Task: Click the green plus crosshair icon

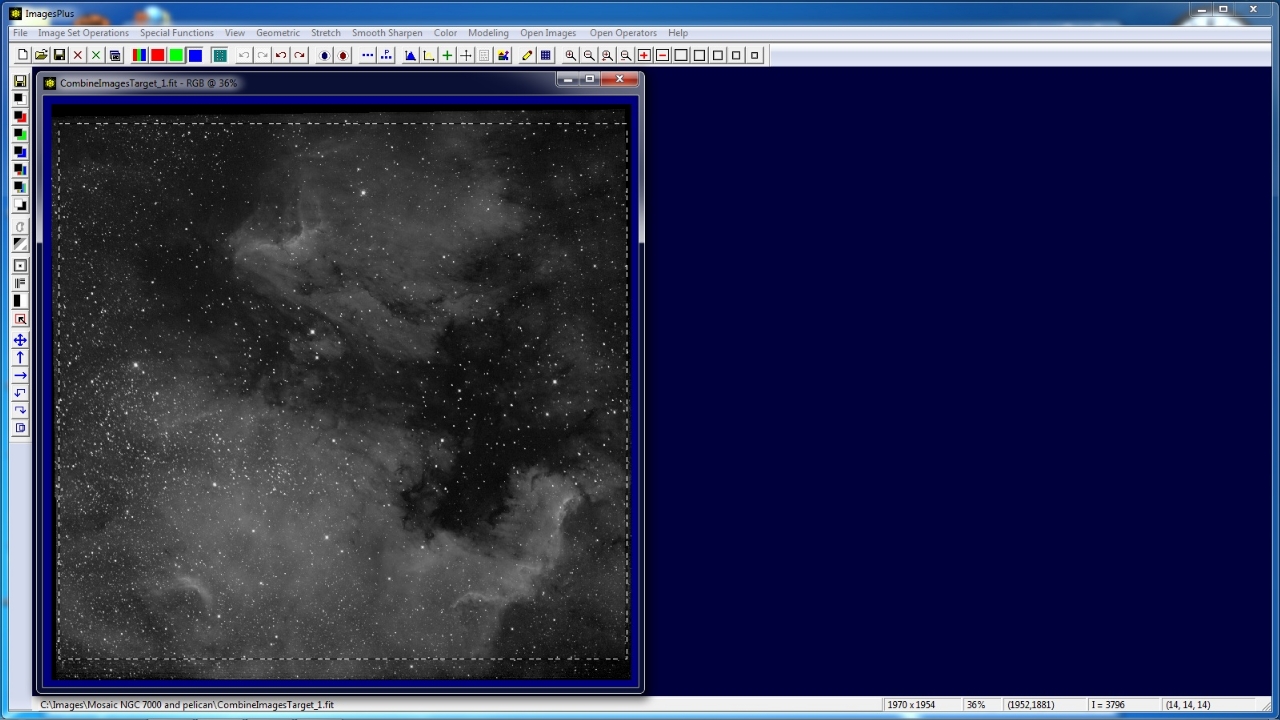Action: point(447,55)
